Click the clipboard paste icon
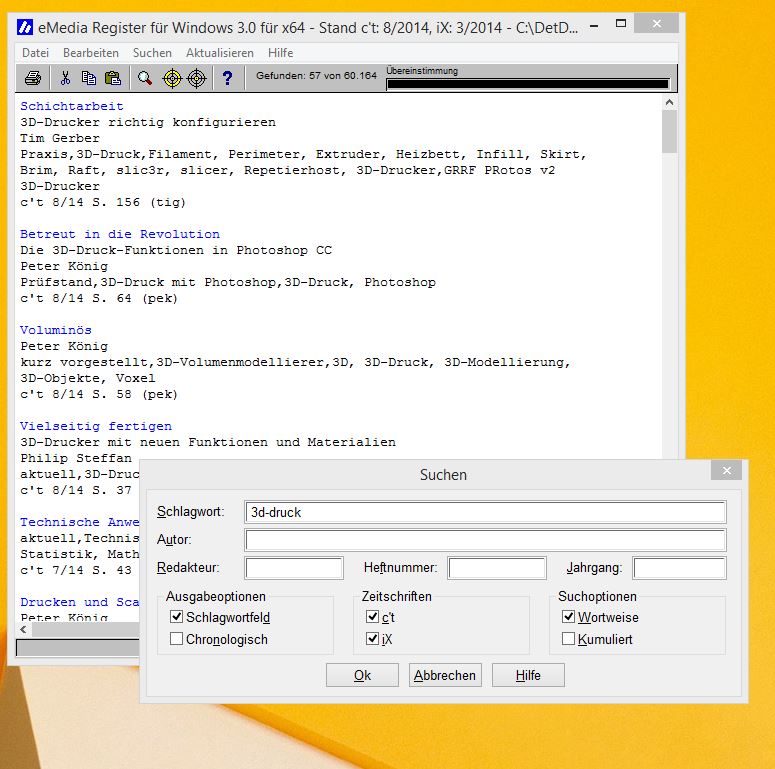This screenshot has height=769, width=775. point(113,78)
